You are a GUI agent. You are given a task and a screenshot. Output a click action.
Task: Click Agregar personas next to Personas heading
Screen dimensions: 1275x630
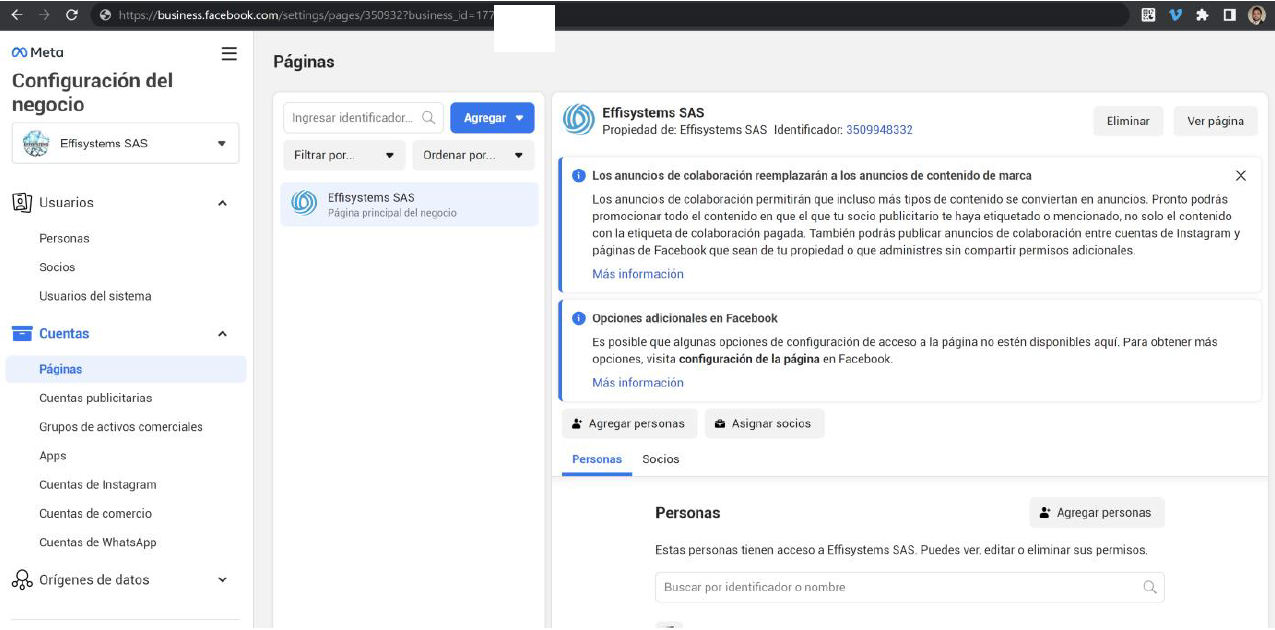click(1097, 513)
